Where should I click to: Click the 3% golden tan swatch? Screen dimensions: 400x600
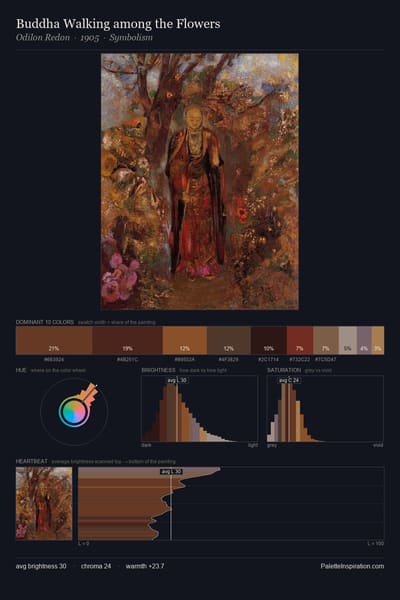[378, 340]
